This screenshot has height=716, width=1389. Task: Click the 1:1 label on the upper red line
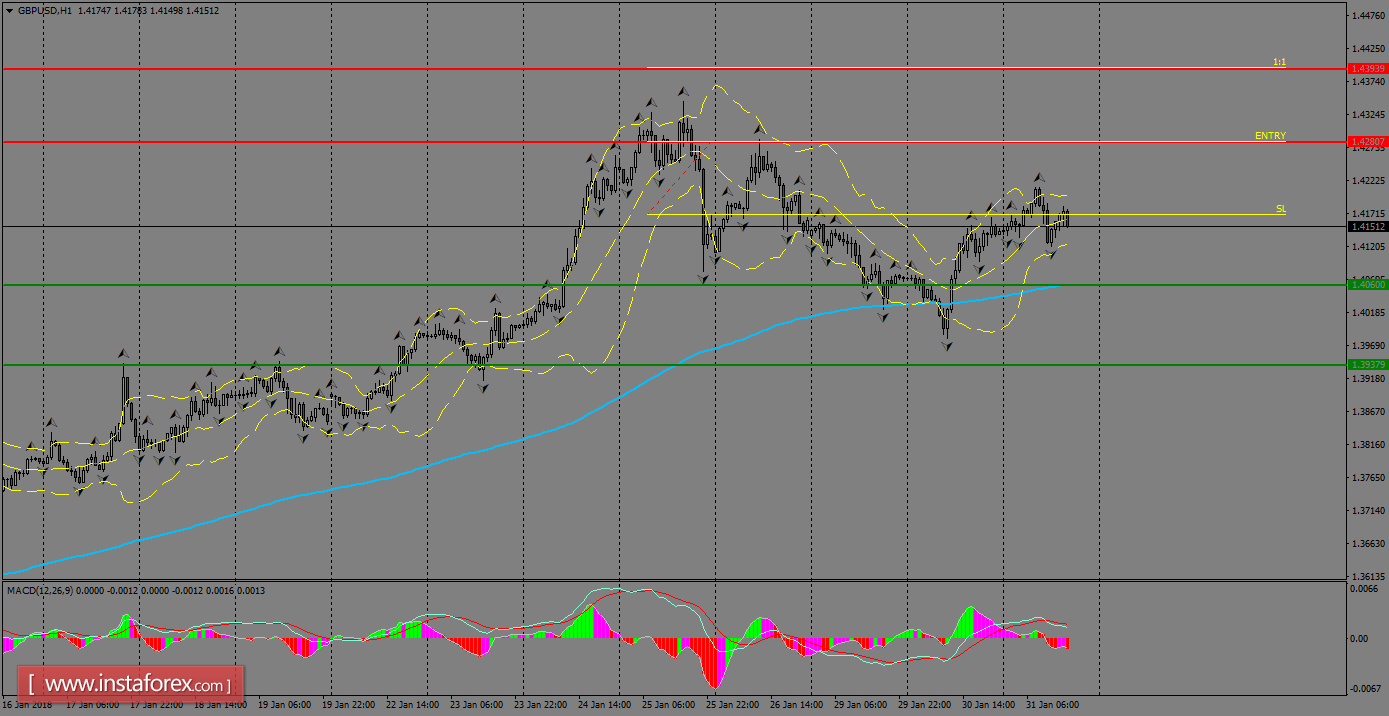tap(1278, 62)
